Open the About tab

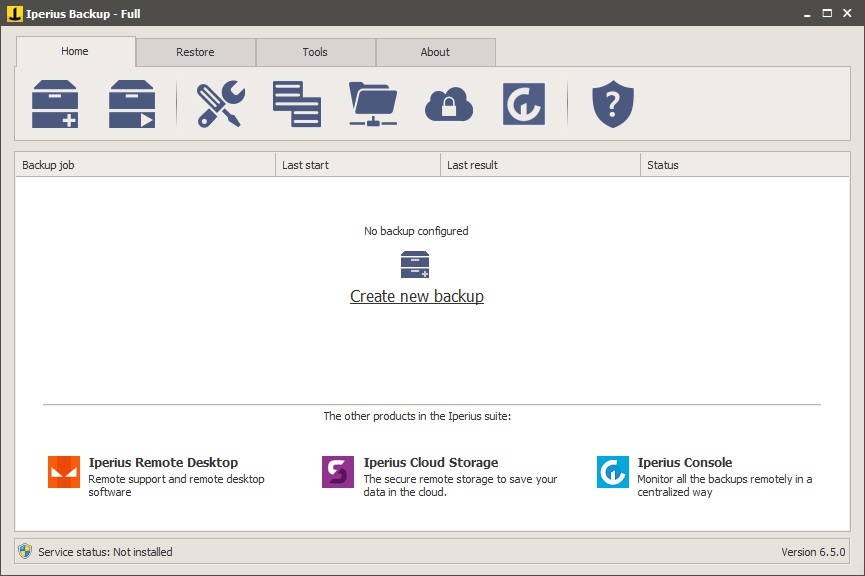click(435, 51)
